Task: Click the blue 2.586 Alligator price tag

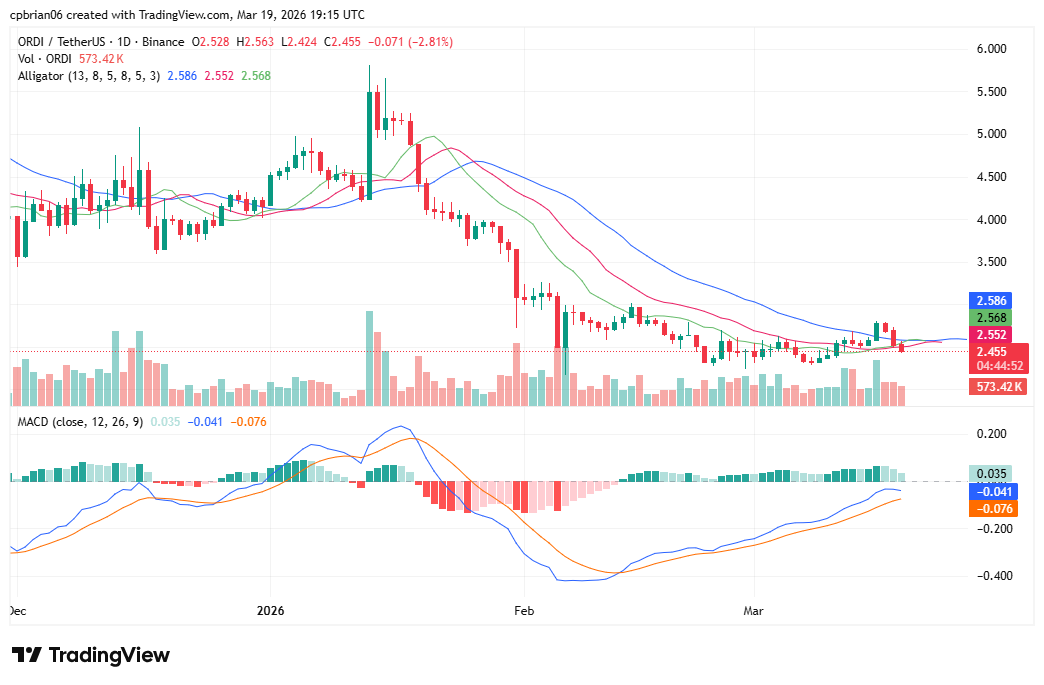Action: tap(992, 300)
